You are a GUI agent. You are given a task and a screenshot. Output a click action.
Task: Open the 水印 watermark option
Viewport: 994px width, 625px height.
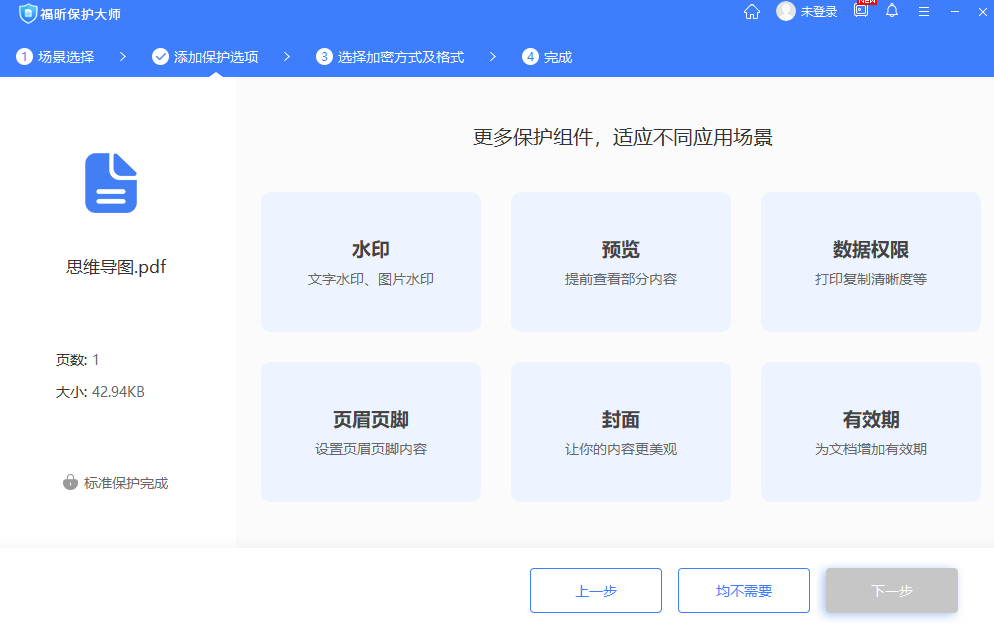pos(370,261)
